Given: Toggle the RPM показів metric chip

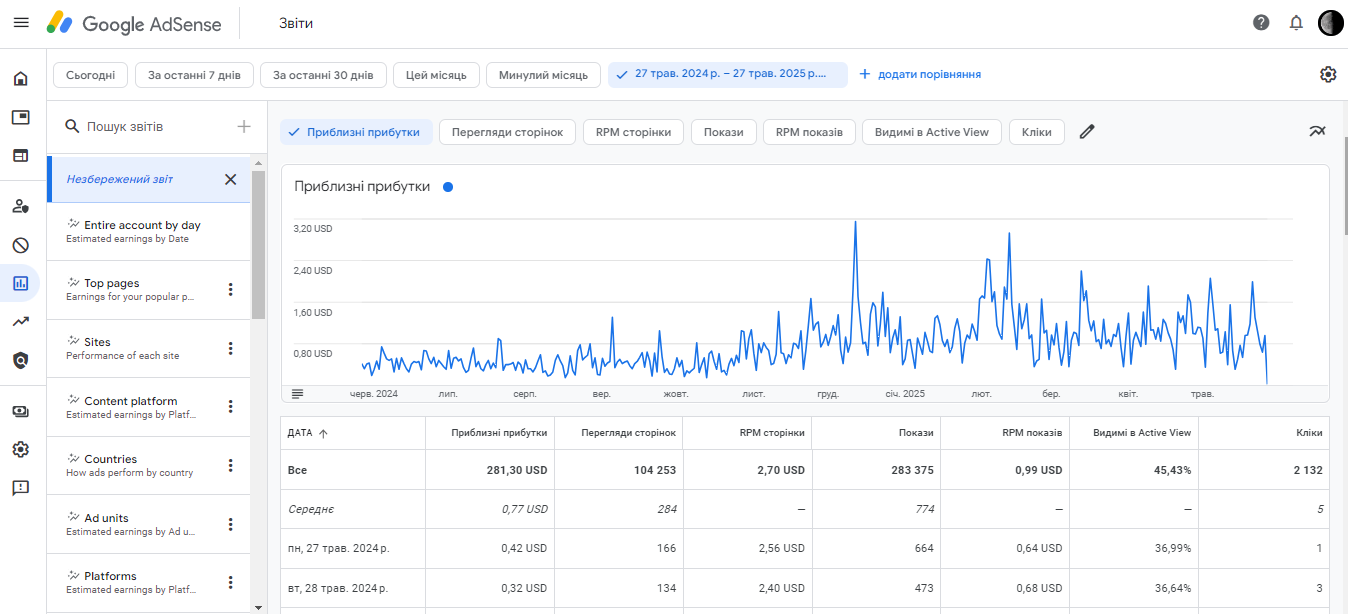Looking at the screenshot, I should 809,132.
